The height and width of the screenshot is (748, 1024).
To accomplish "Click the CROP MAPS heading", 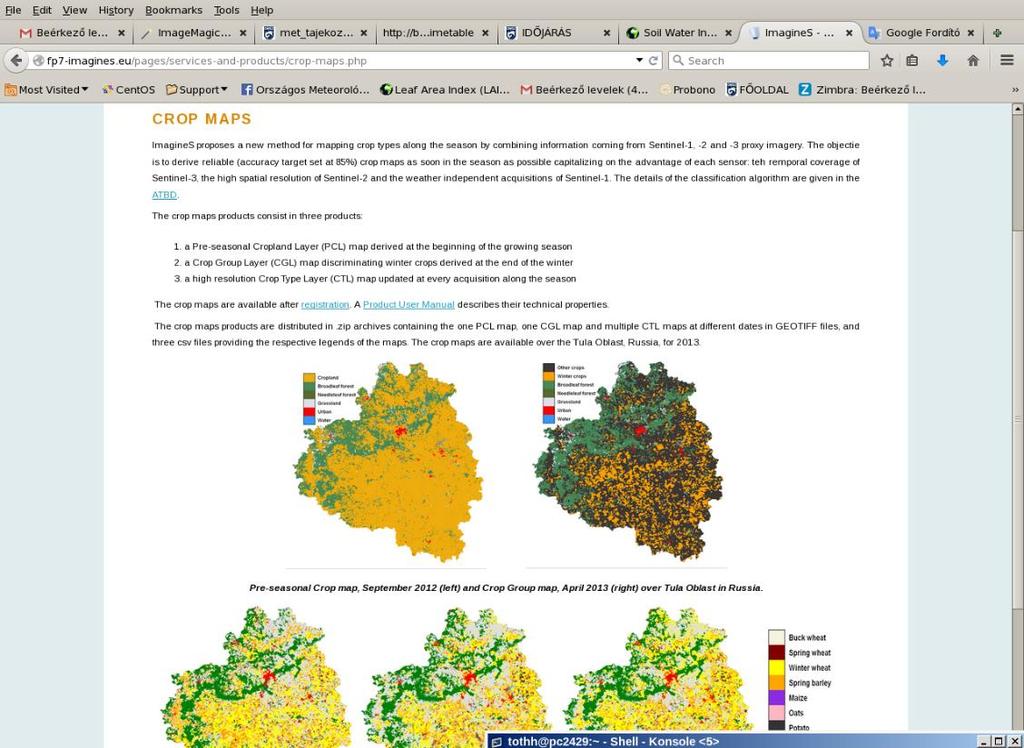I will 202,119.
